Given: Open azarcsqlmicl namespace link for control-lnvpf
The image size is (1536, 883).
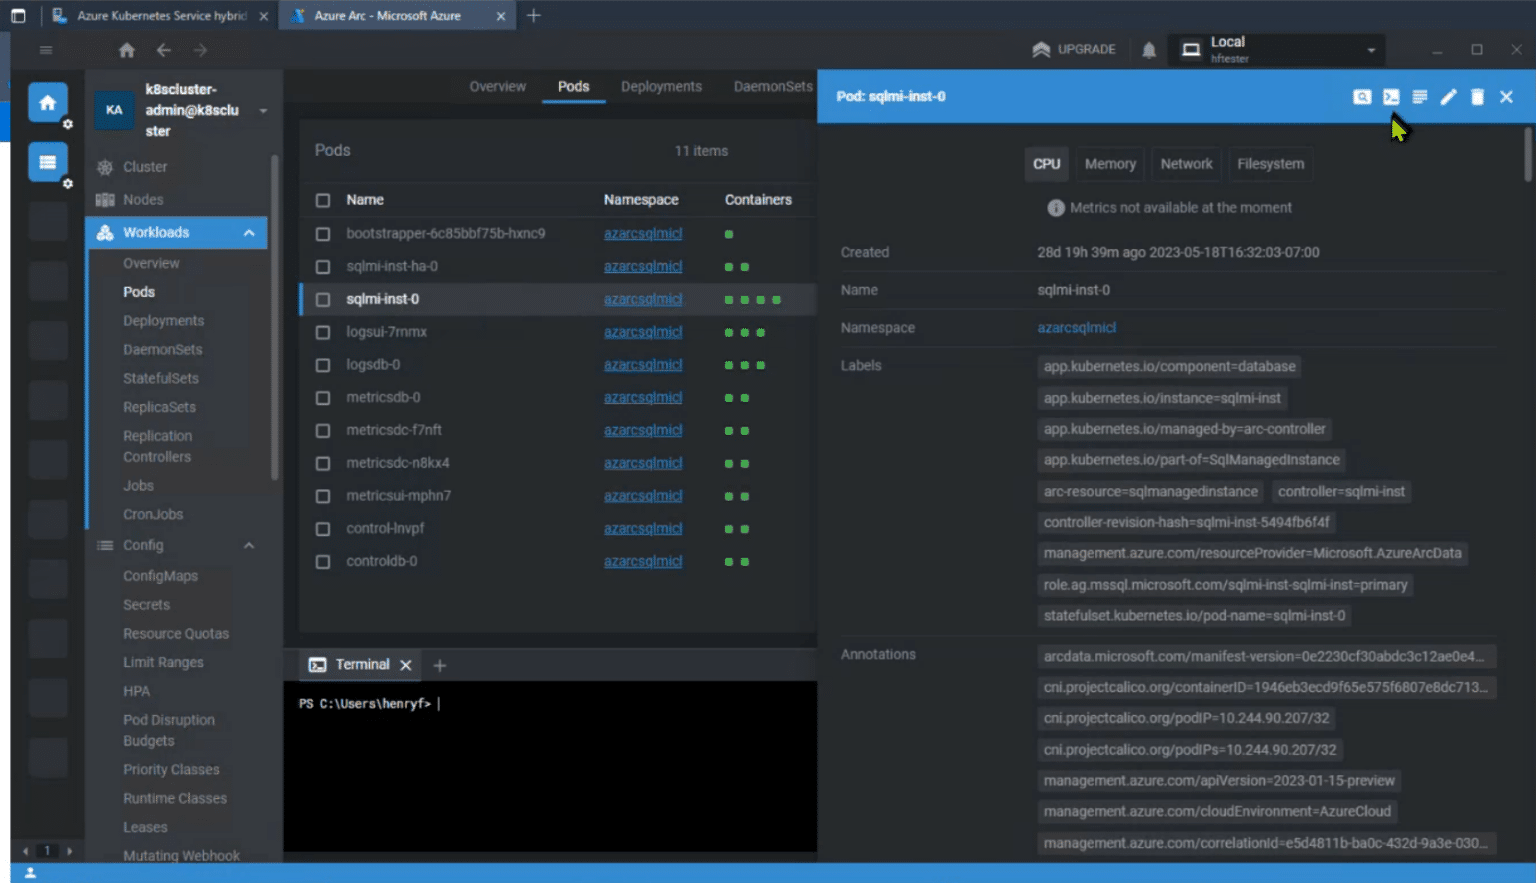Looking at the screenshot, I should pos(642,528).
